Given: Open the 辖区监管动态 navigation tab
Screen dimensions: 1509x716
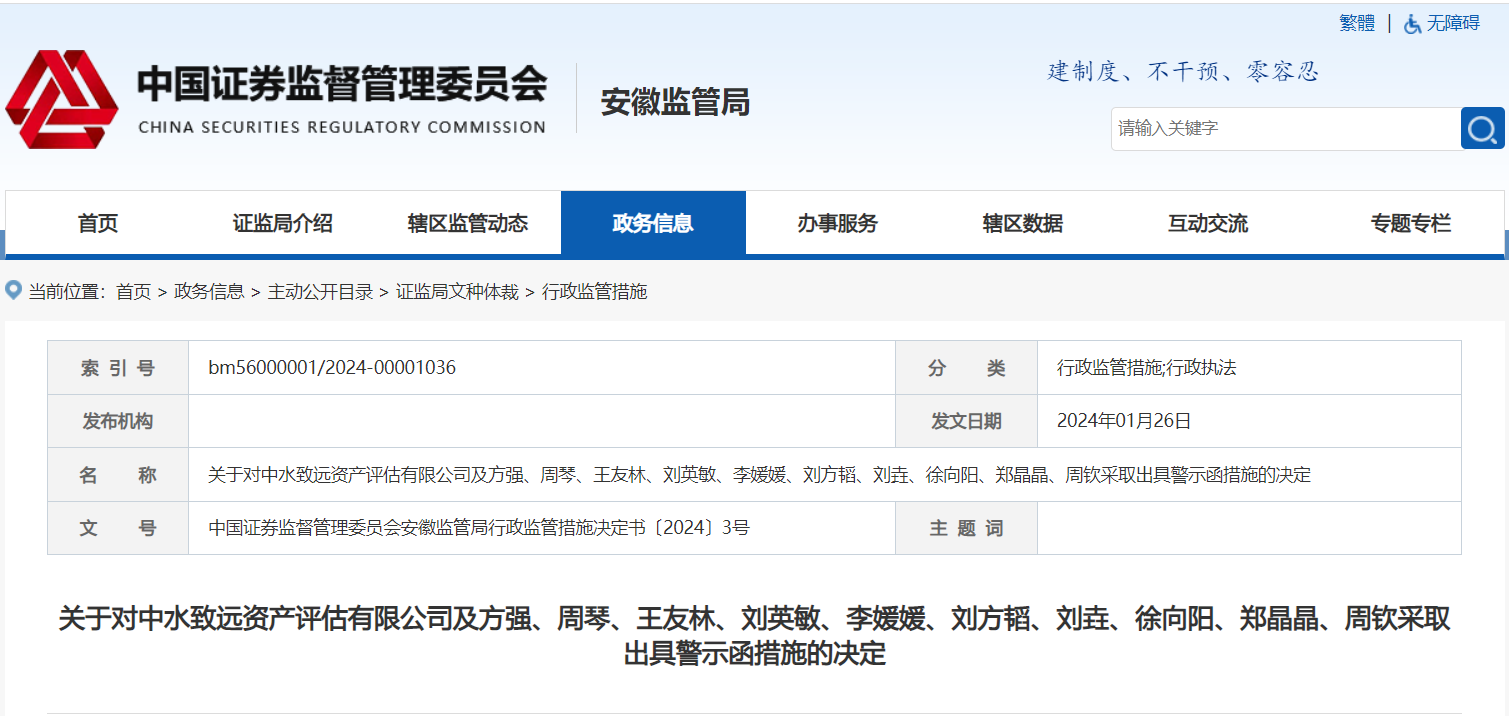Looking at the screenshot, I should coord(468,223).
